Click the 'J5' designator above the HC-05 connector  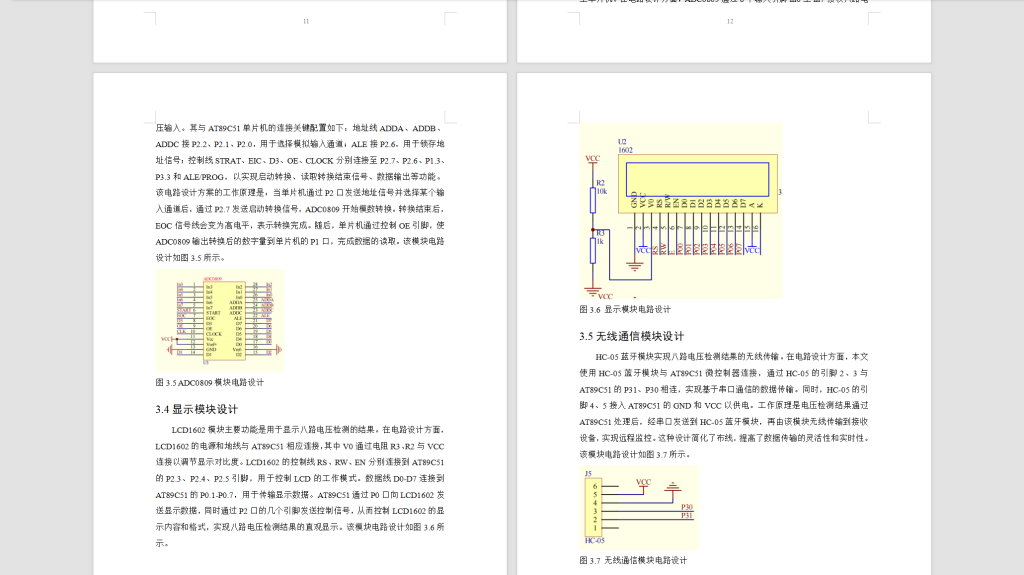tap(588, 473)
